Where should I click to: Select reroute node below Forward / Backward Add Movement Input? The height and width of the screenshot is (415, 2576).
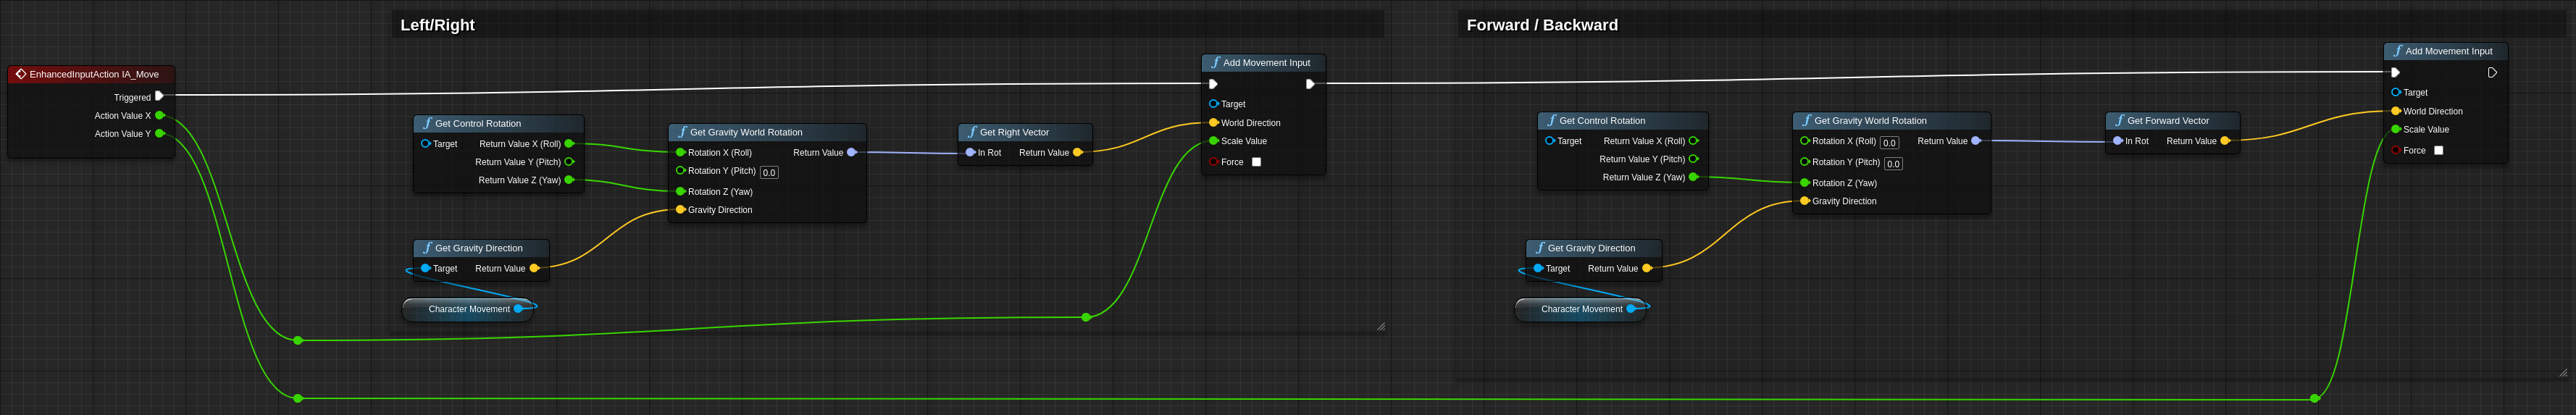2315,398
